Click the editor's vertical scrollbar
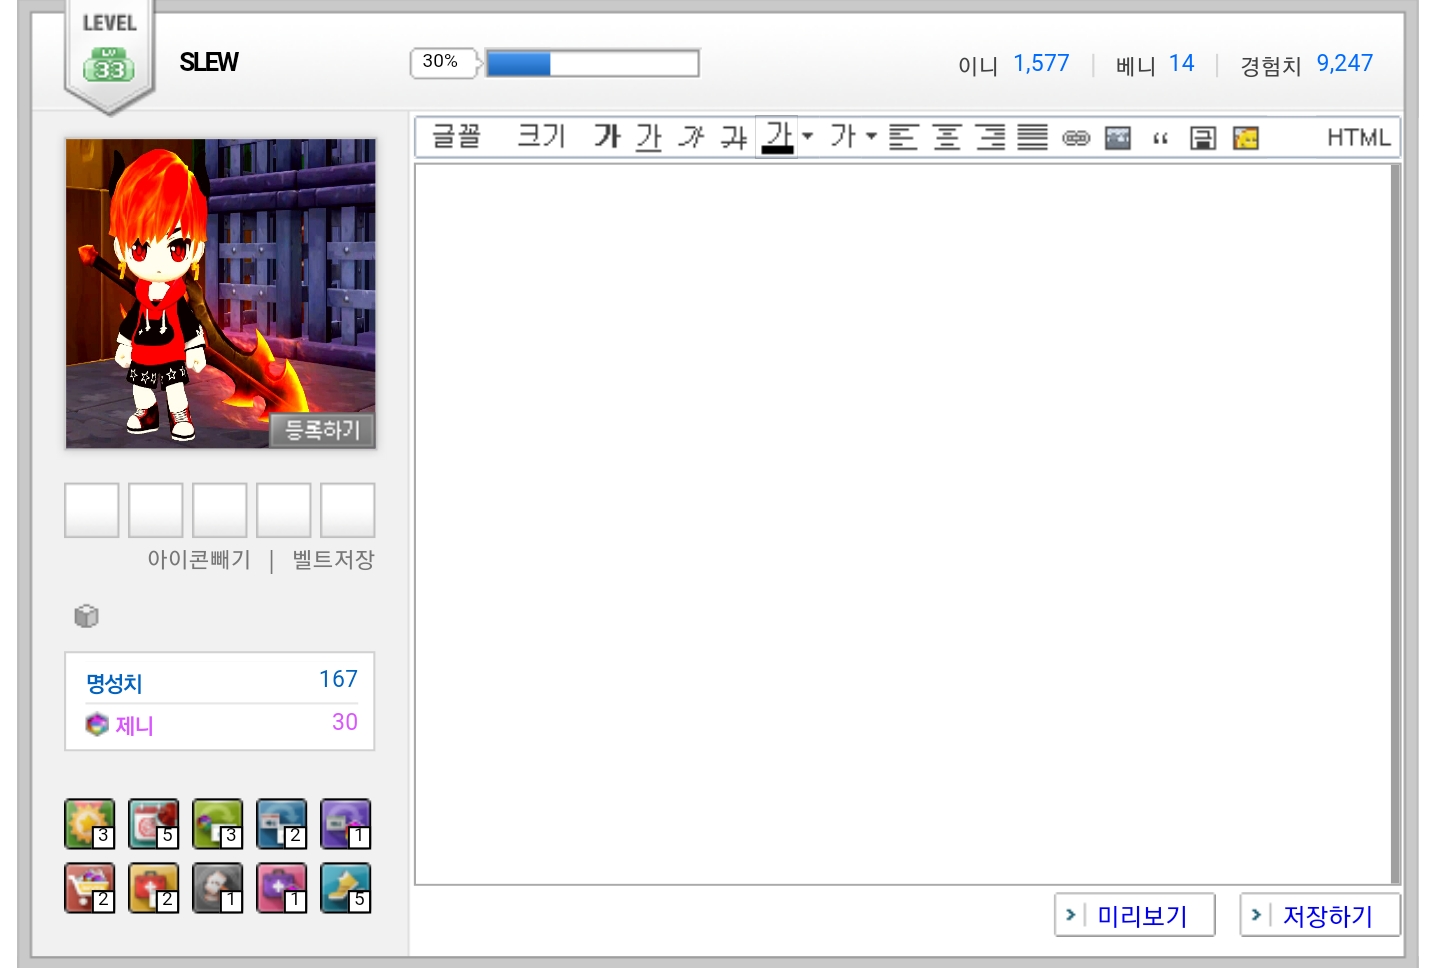The width and height of the screenshot is (1440, 968). (x=1396, y=524)
